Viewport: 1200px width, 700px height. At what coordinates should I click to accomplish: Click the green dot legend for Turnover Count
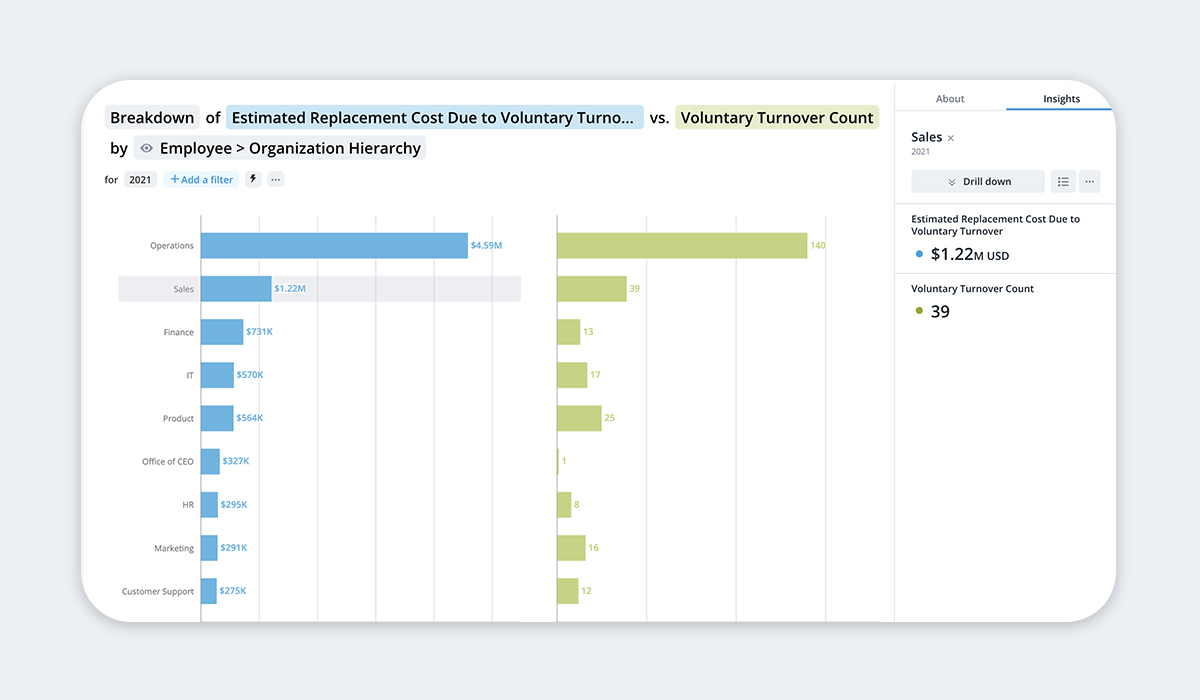[x=919, y=311]
